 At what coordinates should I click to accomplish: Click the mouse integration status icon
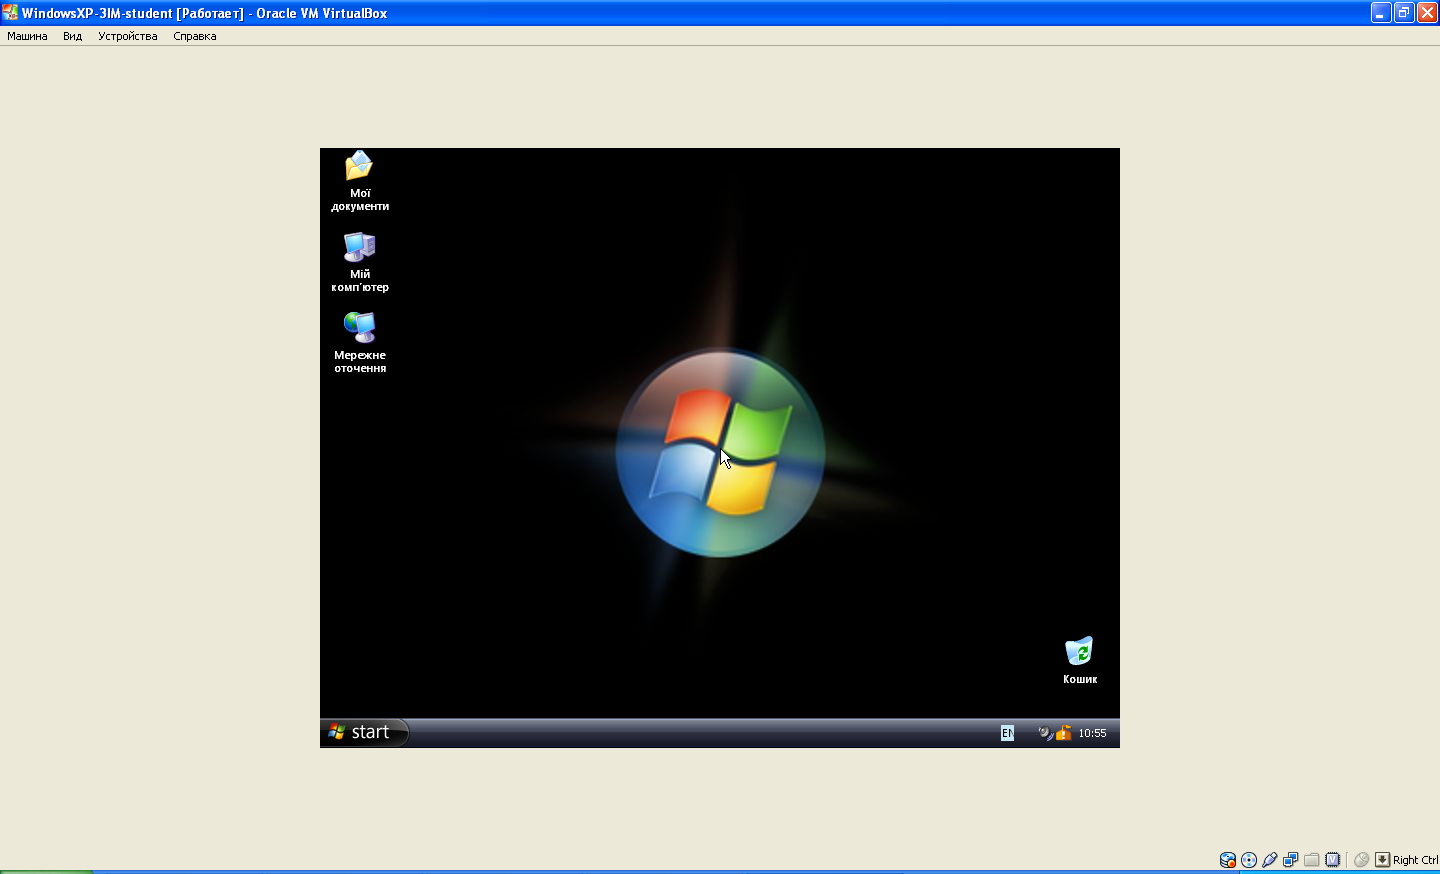pyautogui.click(x=1361, y=860)
